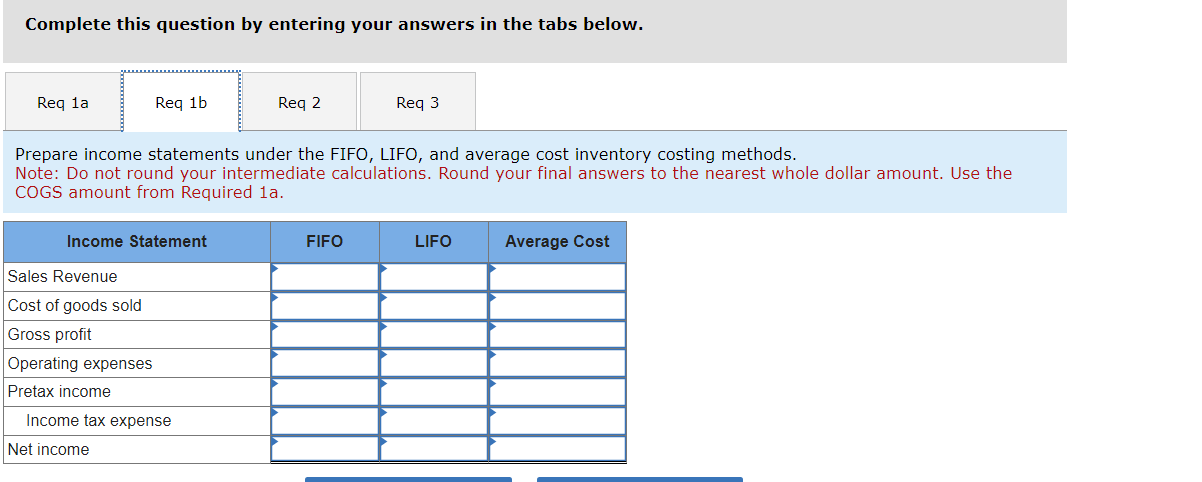This screenshot has width=1202, height=482.
Task: Click the 'Complete this question' heading
Action: point(334,24)
